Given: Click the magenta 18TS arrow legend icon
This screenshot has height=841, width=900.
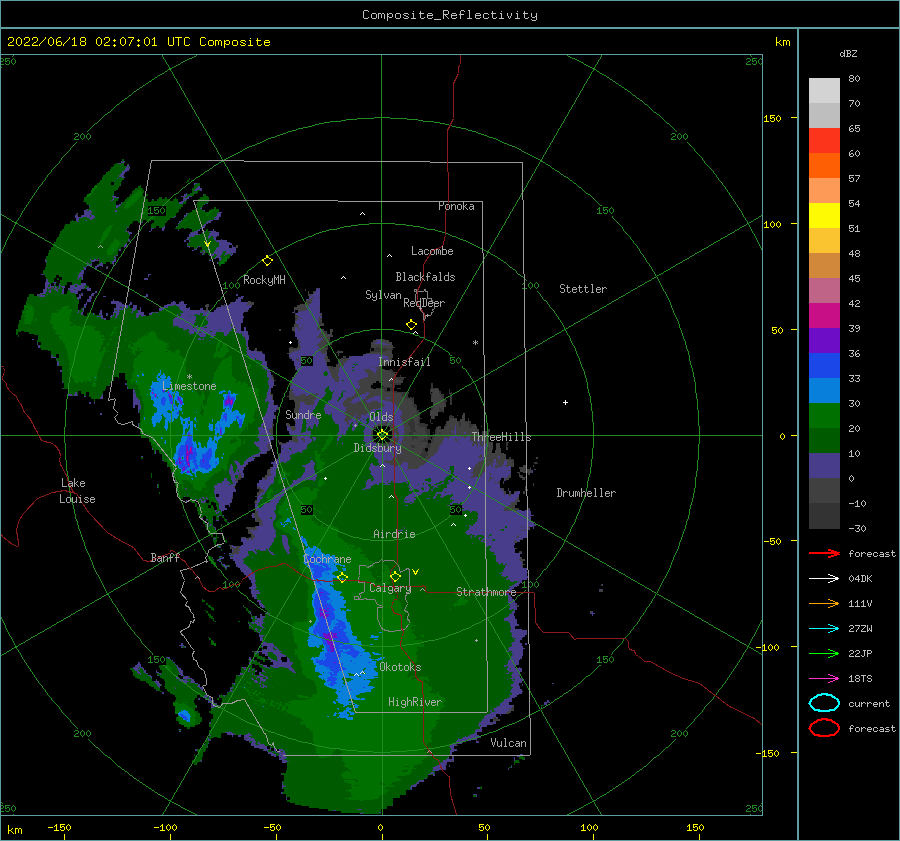Looking at the screenshot, I should point(824,679).
